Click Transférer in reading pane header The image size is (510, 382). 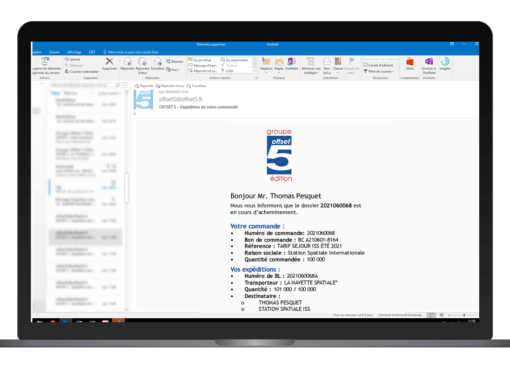click(x=196, y=86)
